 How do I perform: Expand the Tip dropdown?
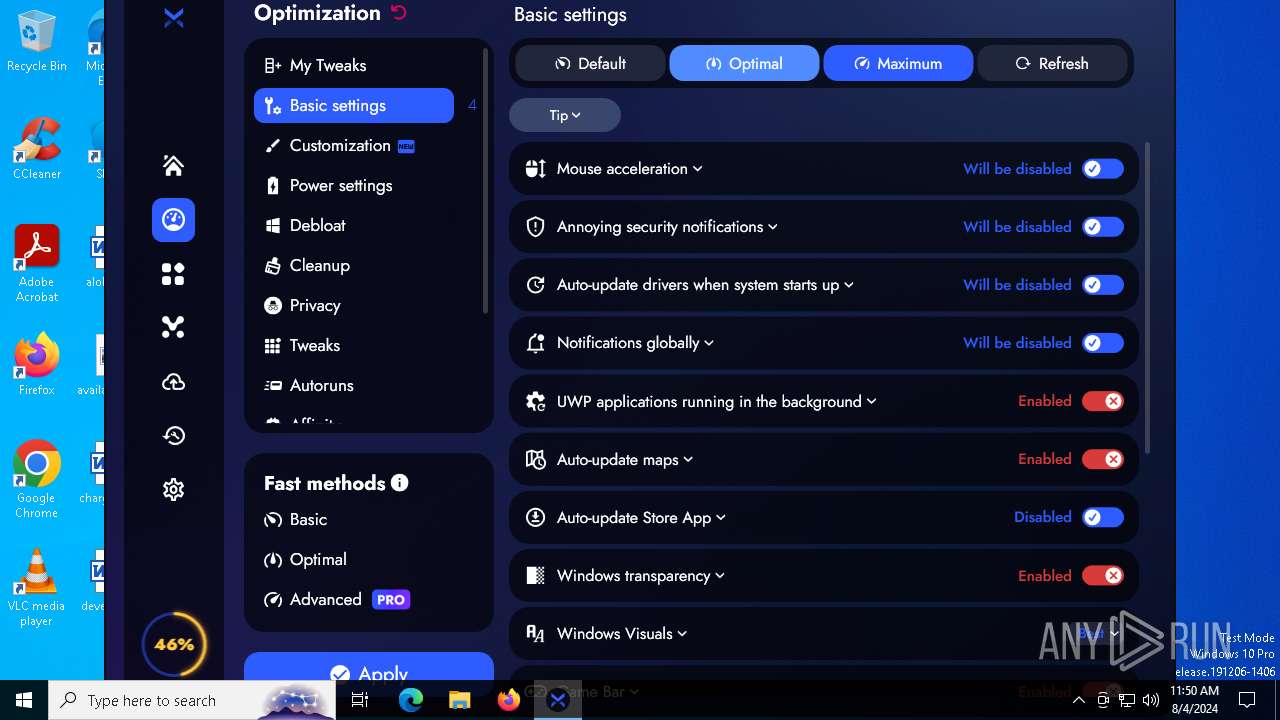click(565, 115)
